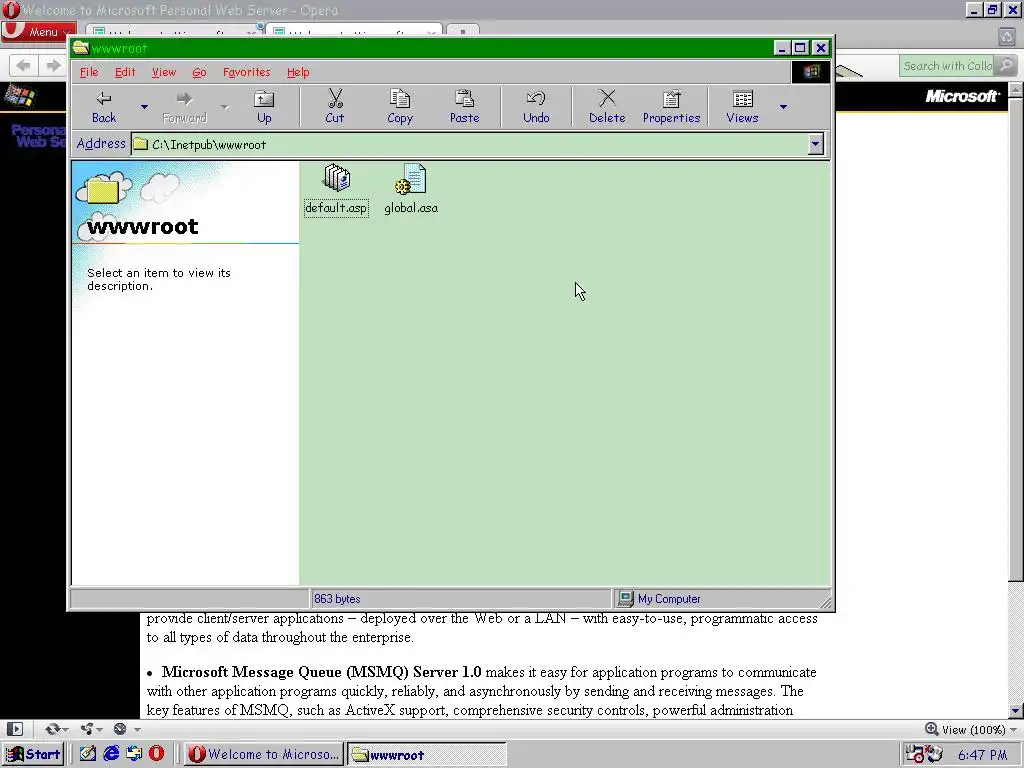The width and height of the screenshot is (1024, 768).
Task: Open the Go menu
Action: (x=199, y=72)
